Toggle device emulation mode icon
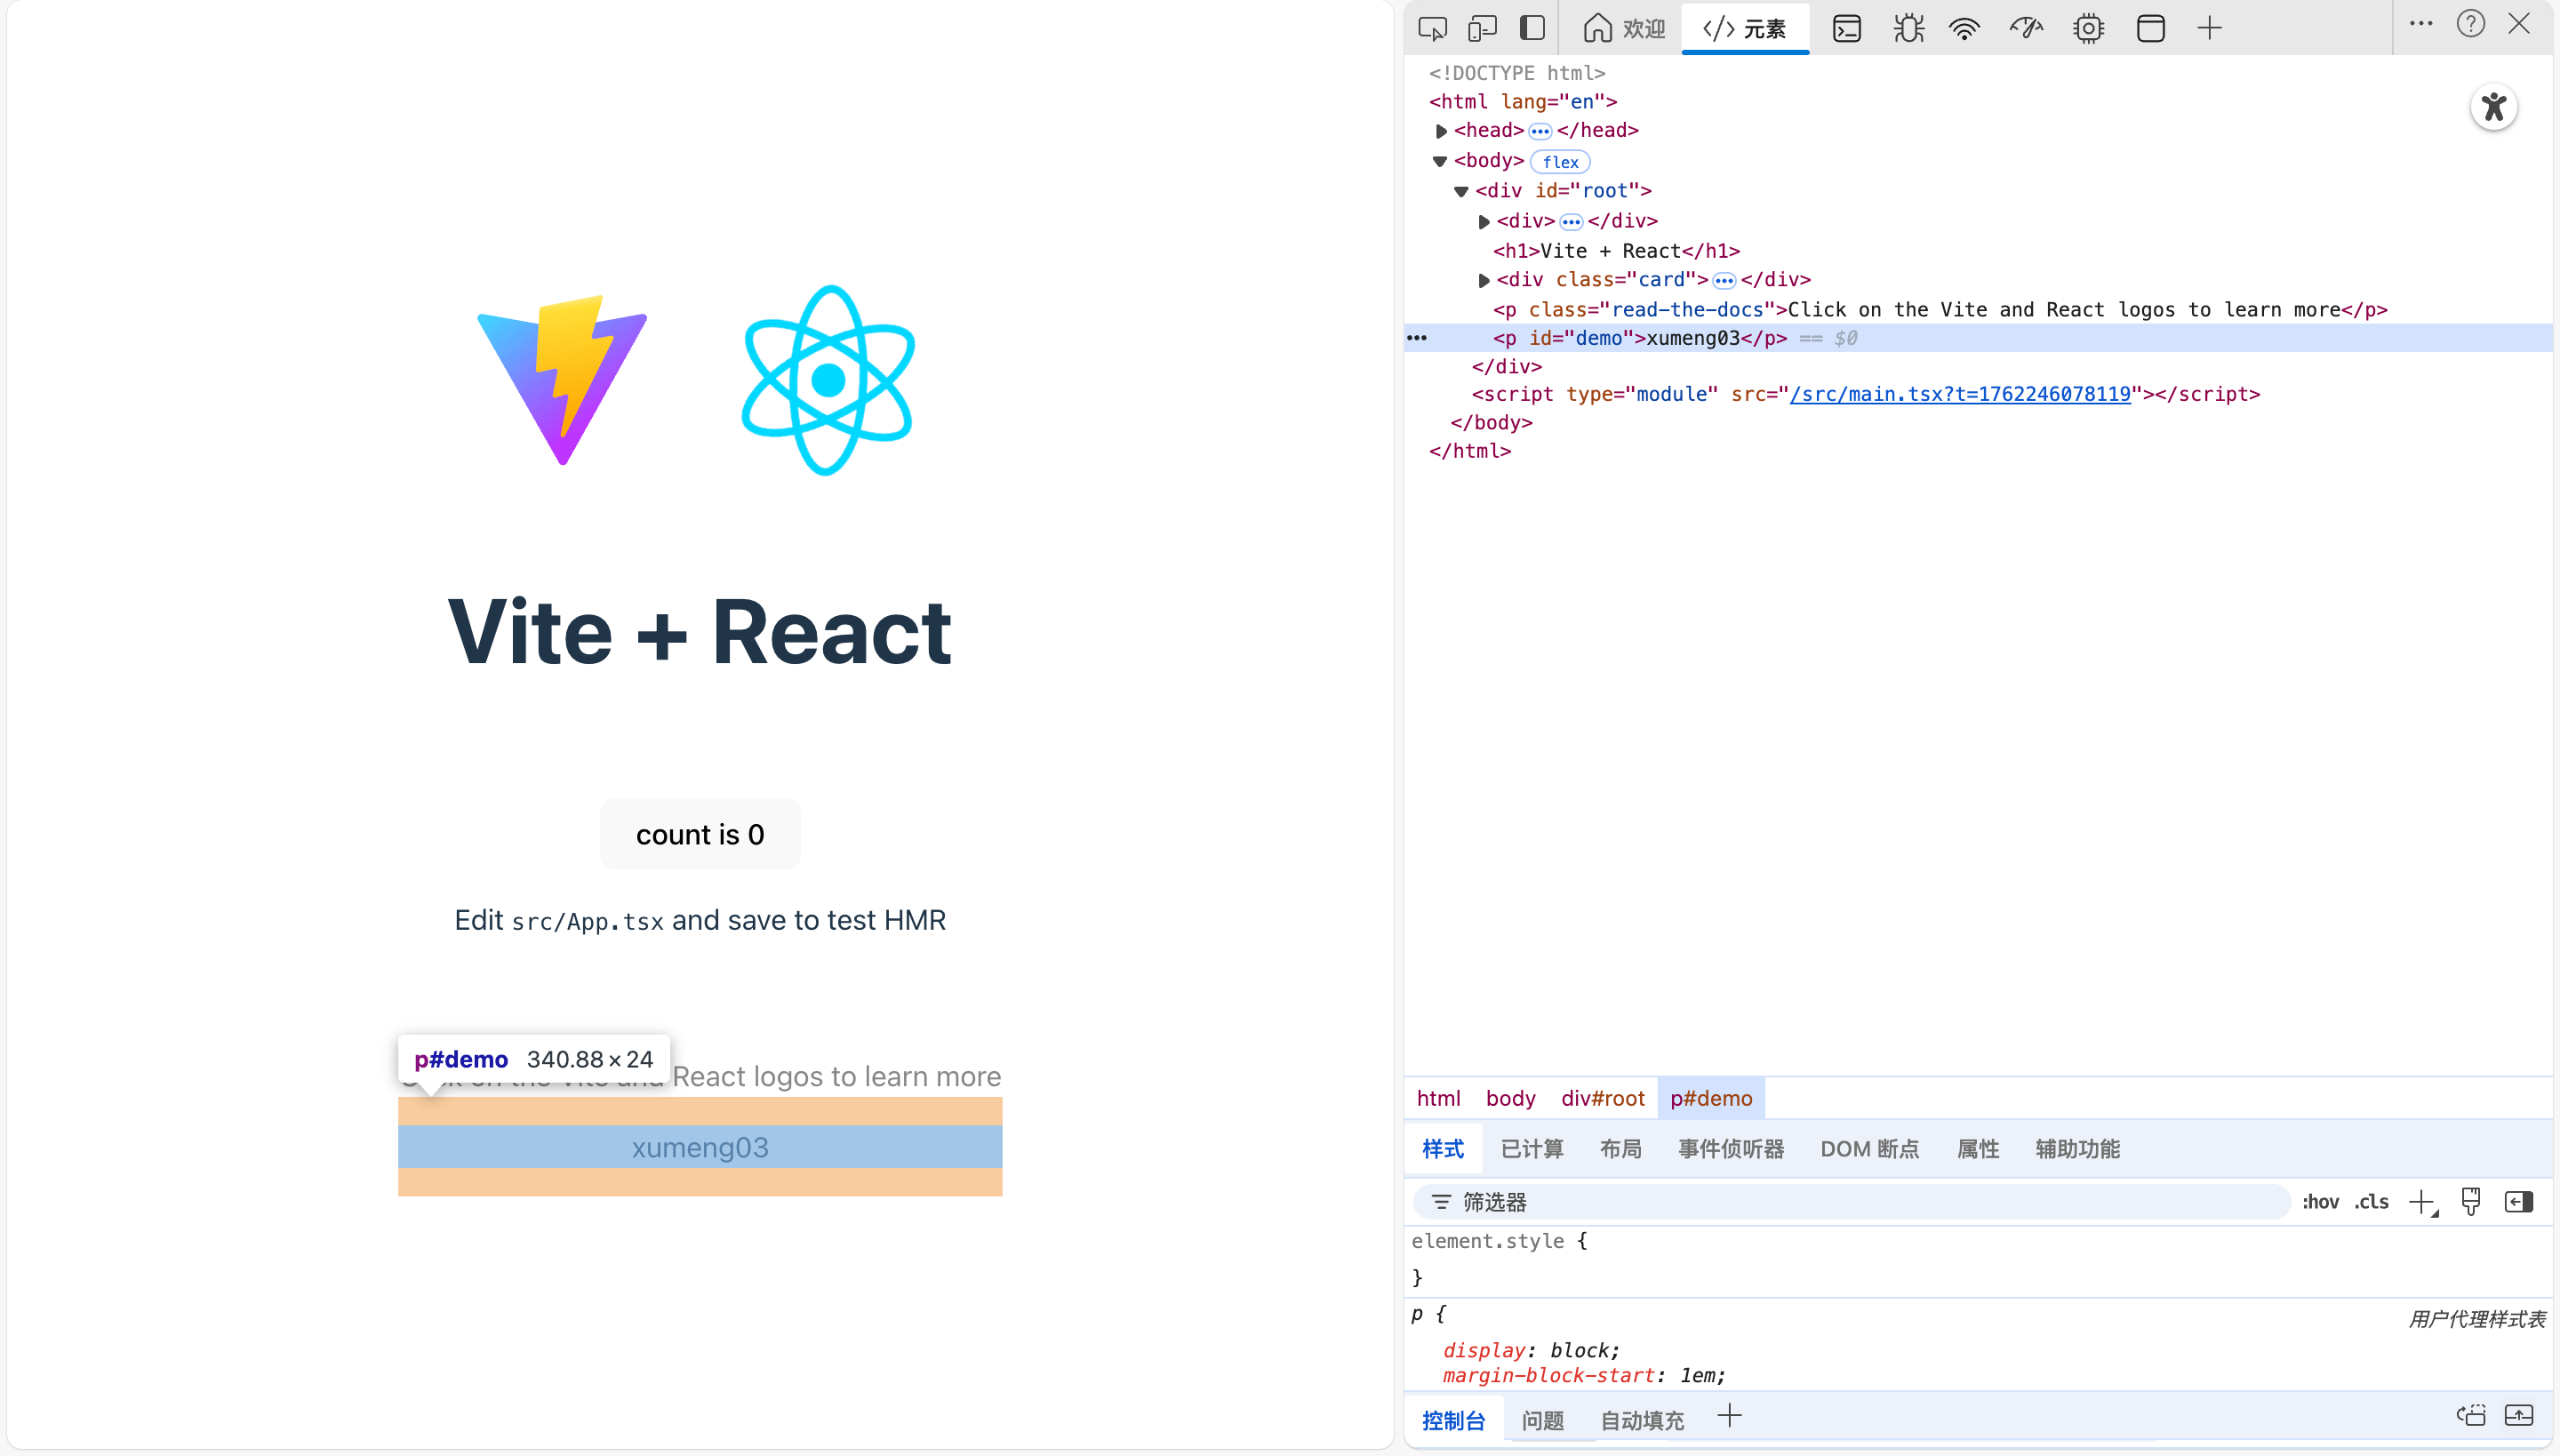 1482,28
